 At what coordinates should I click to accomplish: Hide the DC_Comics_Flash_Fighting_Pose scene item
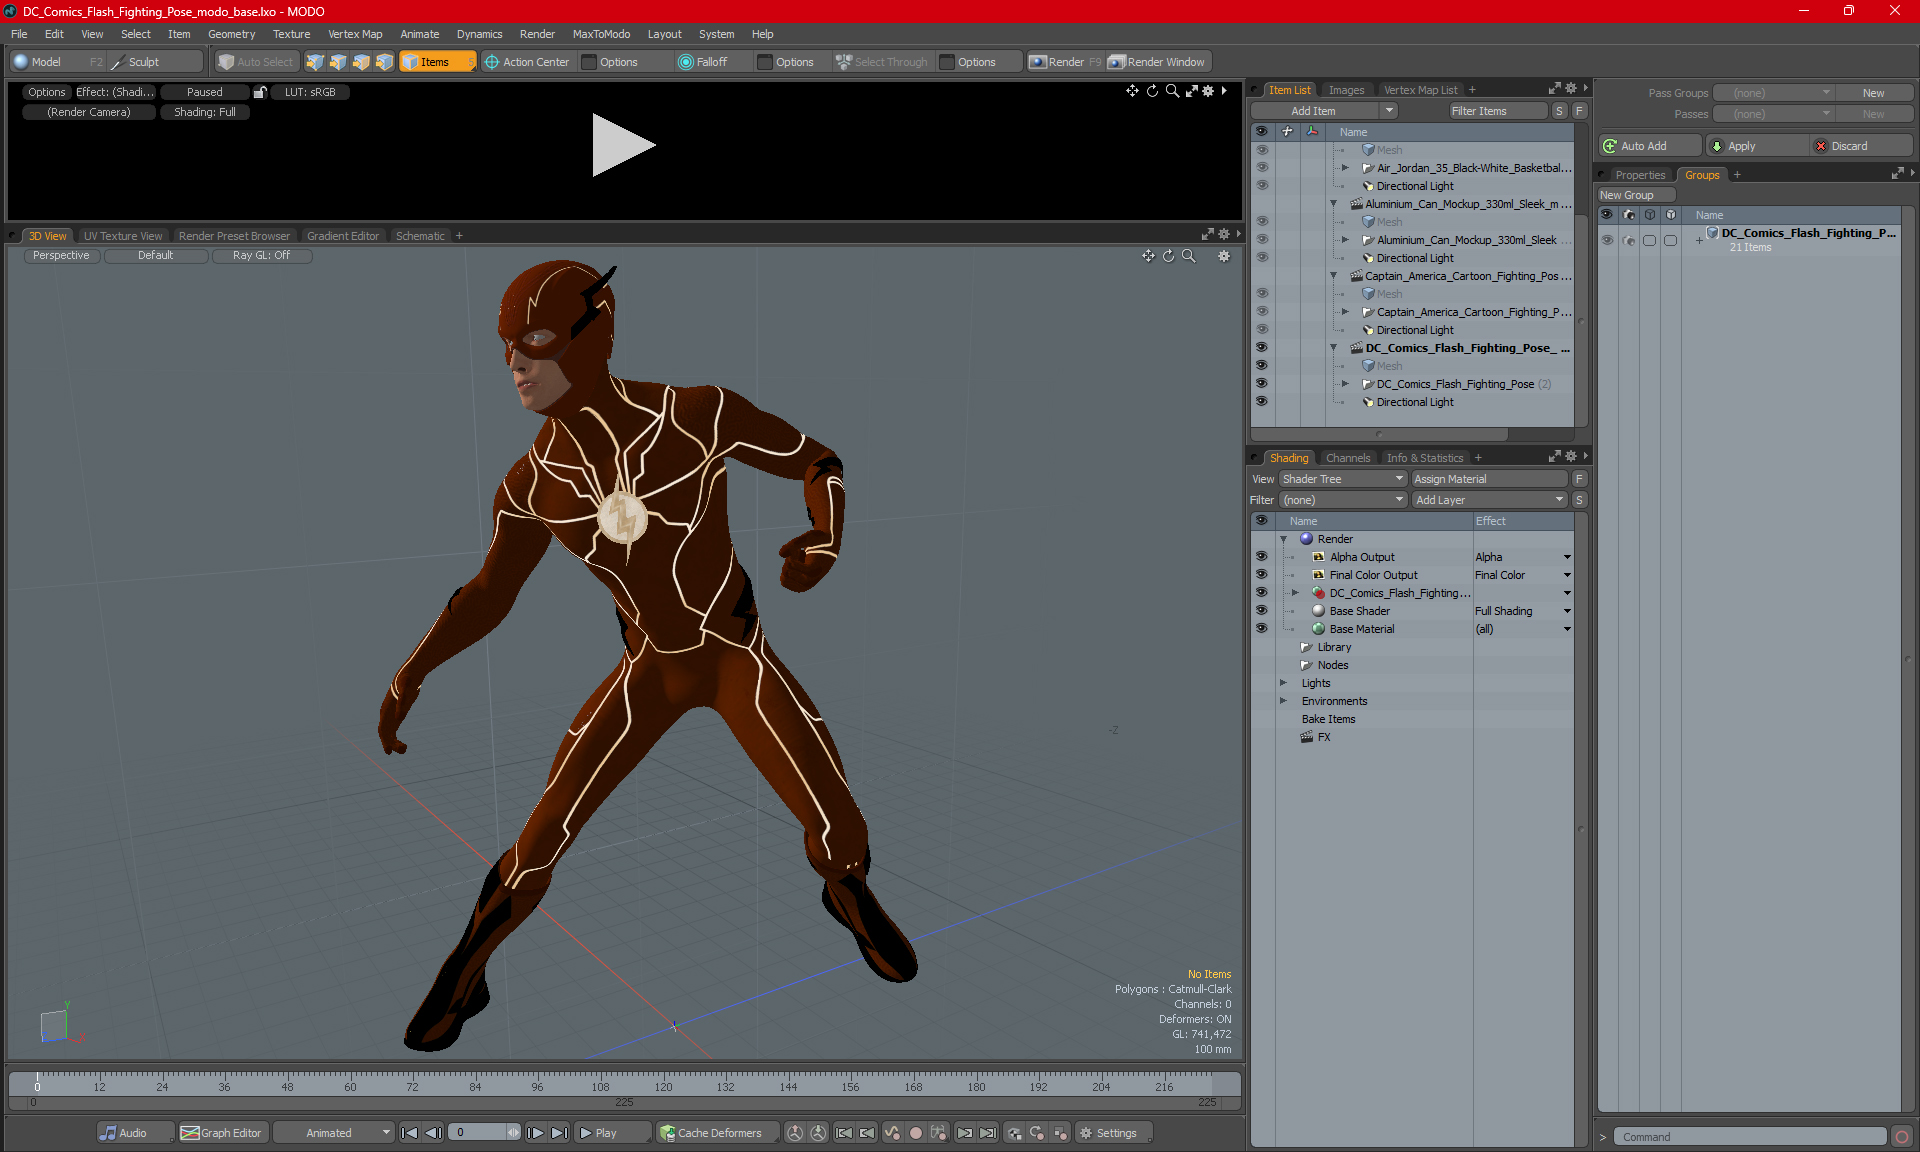[x=1261, y=348]
